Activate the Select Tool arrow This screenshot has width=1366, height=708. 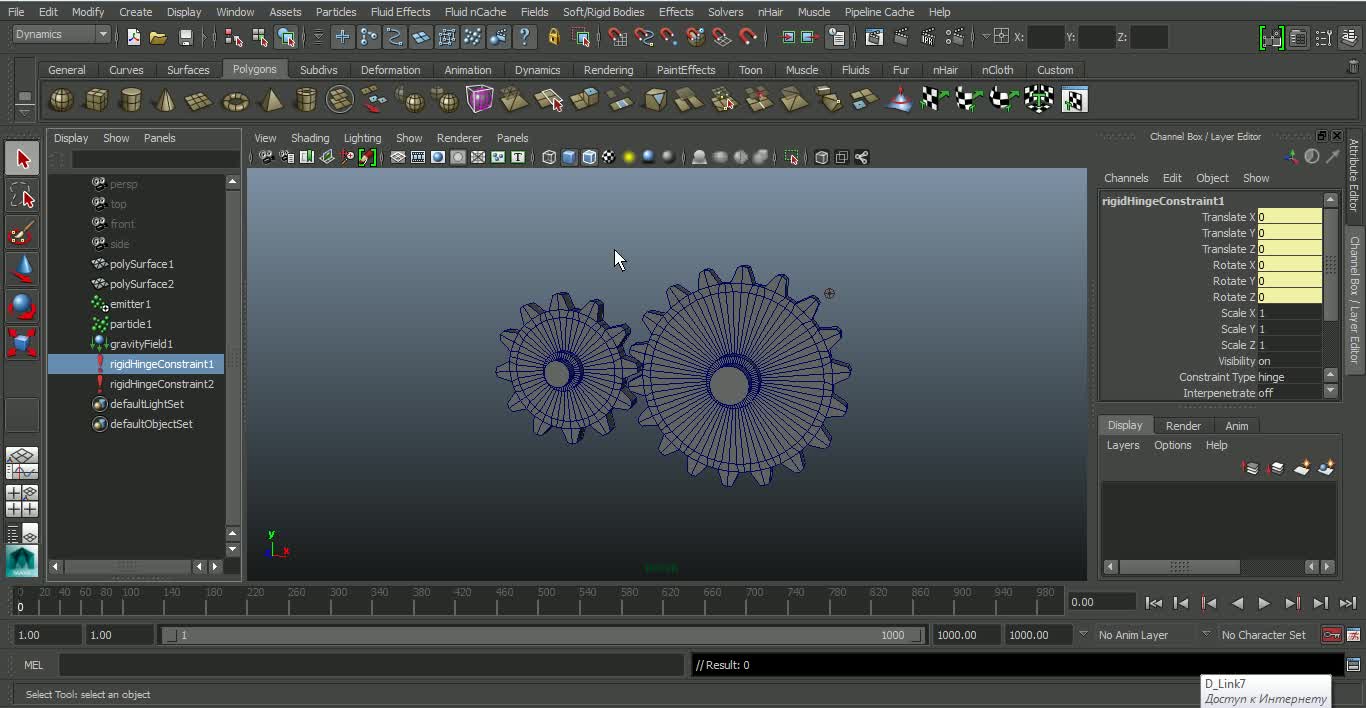(22, 159)
